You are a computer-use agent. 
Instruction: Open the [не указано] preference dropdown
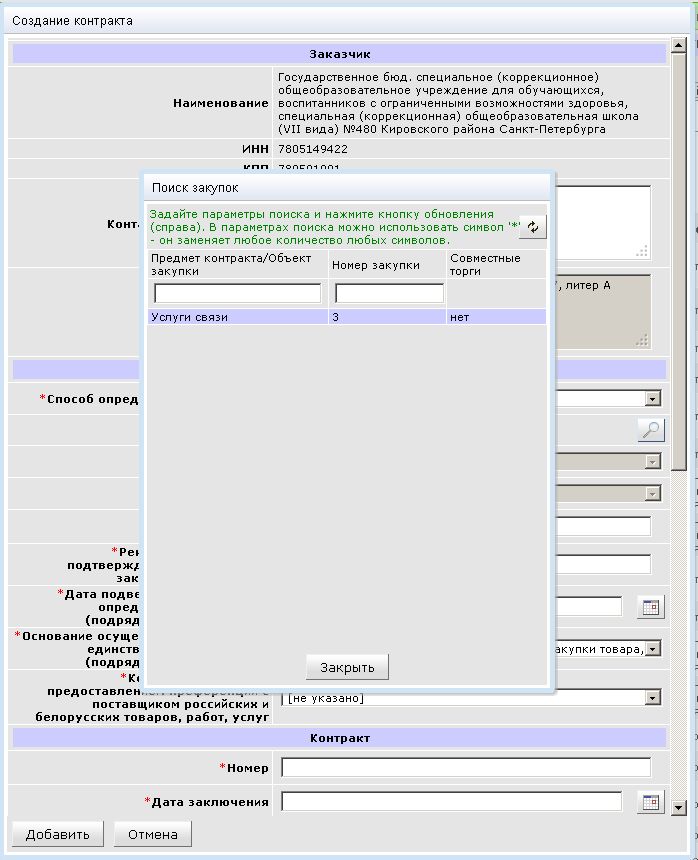[x=470, y=698]
